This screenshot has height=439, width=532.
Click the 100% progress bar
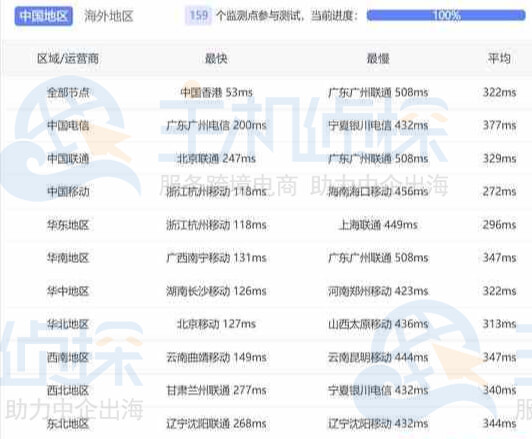tap(446, 15)
